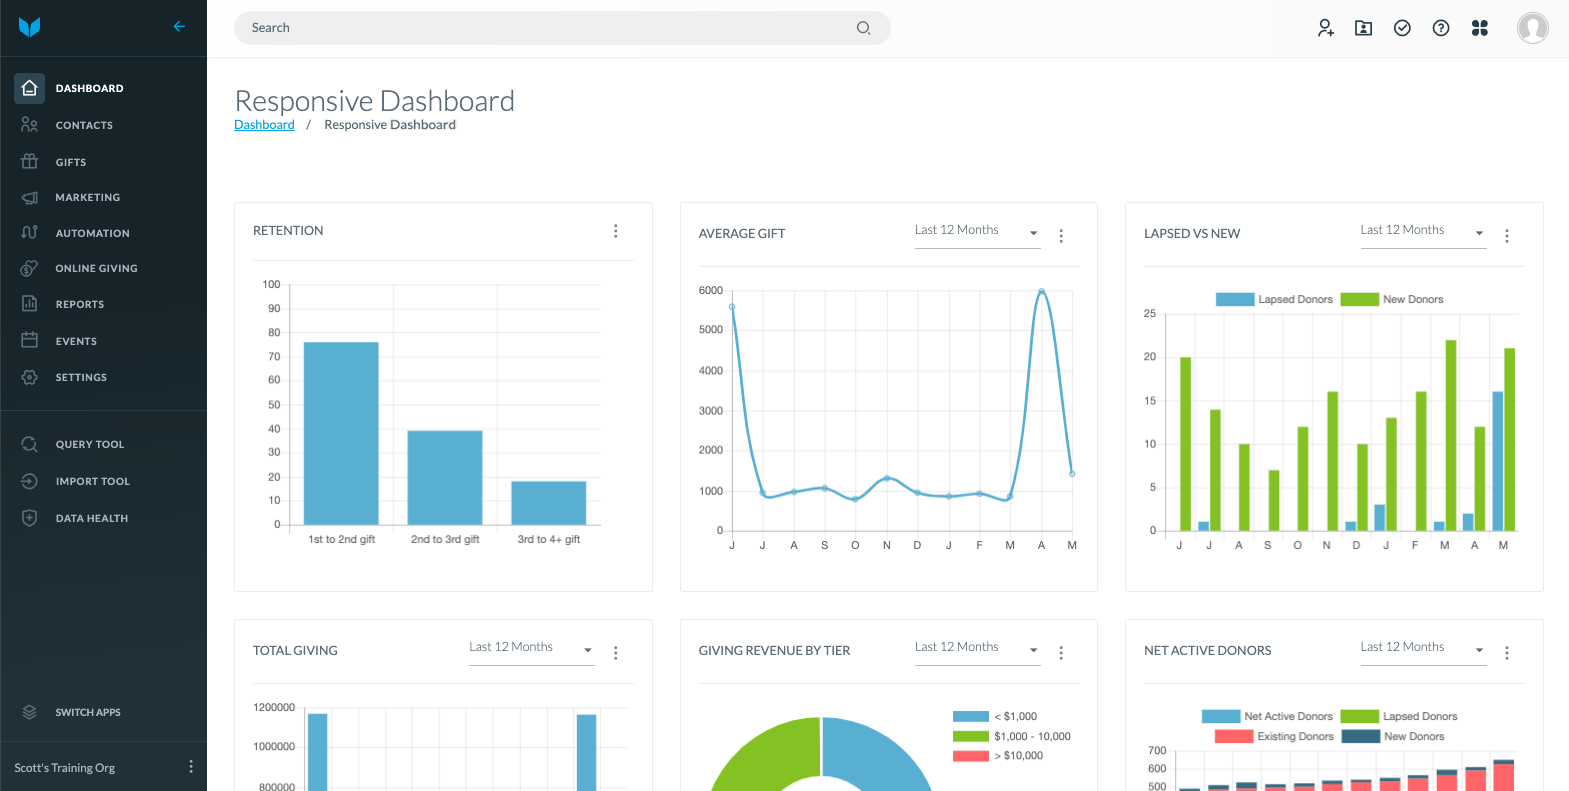The height and width of the screenshot is (791, 1569).
Task: Click the Marketing megaphone icon
Action: pos(30,197)
